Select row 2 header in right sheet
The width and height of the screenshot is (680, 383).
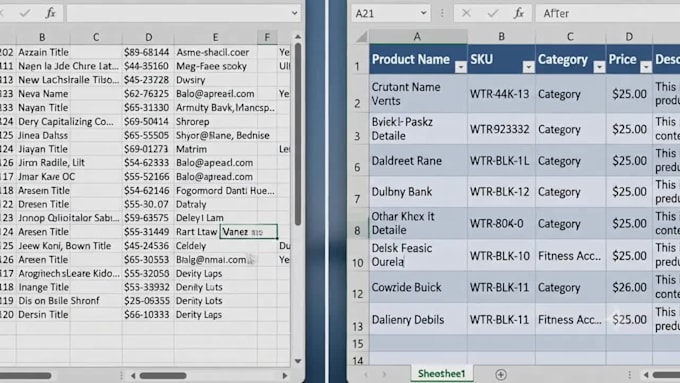[358, 94]
